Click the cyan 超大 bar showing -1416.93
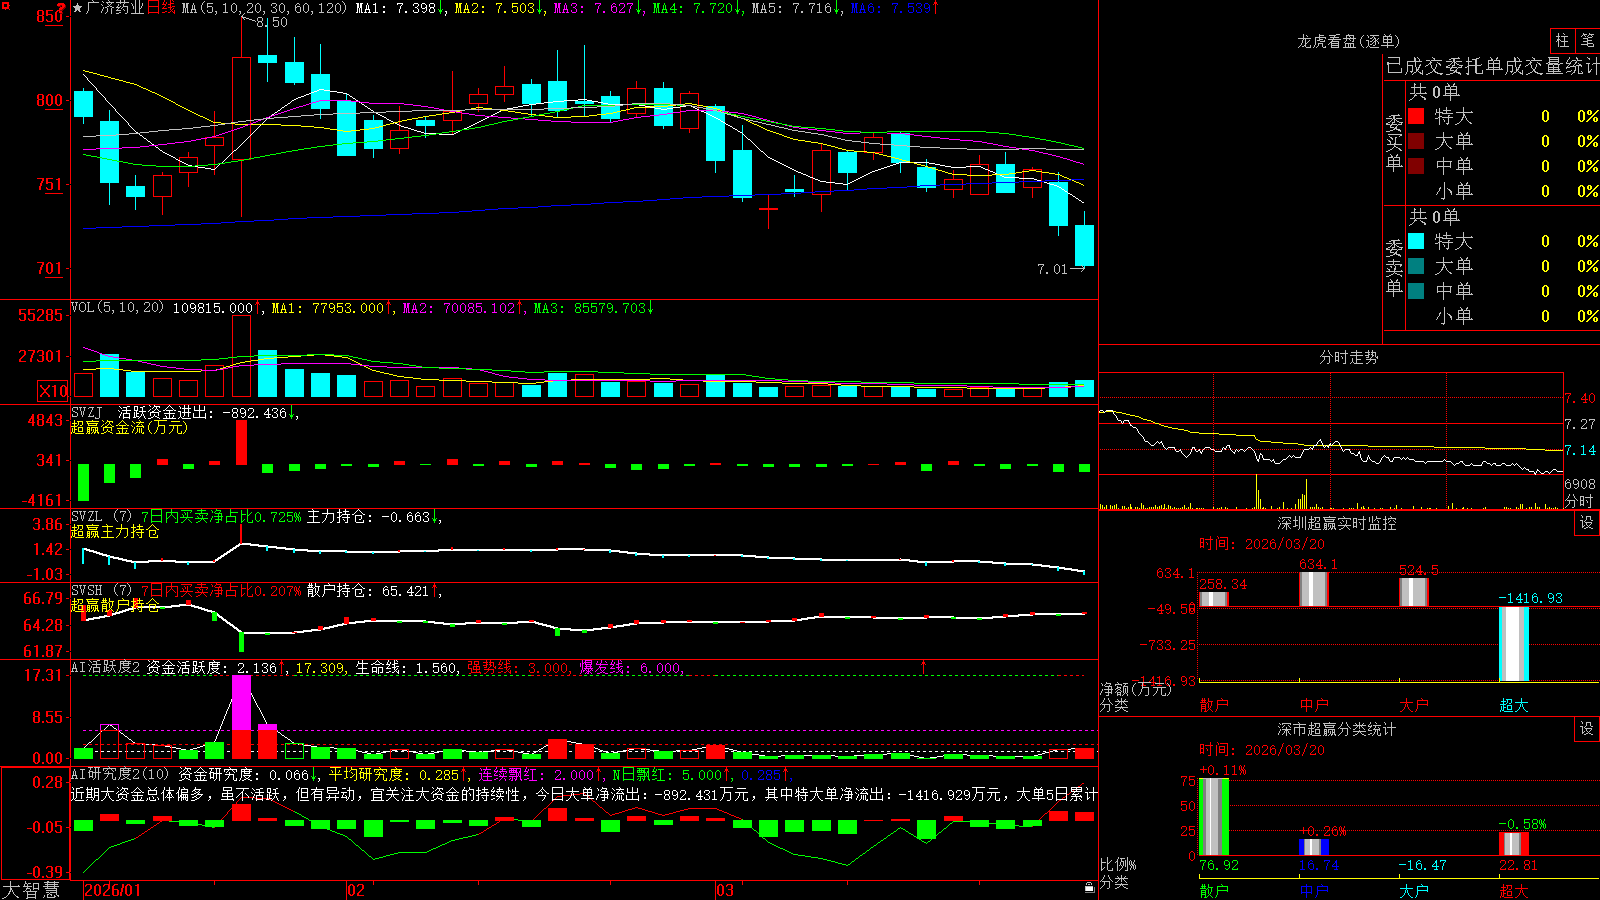 click(1513, 644)
